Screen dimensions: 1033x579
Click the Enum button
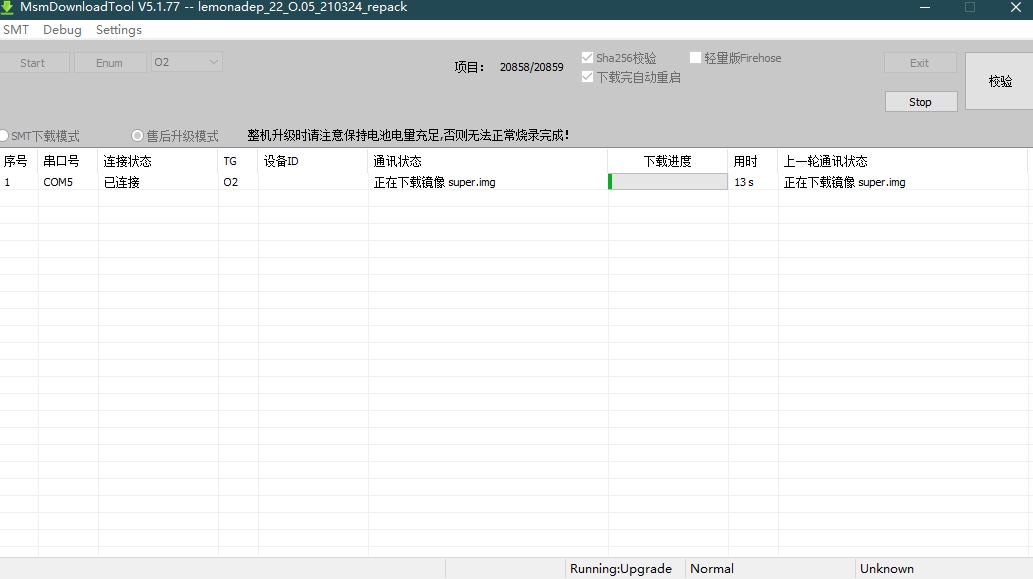(109, 63)
